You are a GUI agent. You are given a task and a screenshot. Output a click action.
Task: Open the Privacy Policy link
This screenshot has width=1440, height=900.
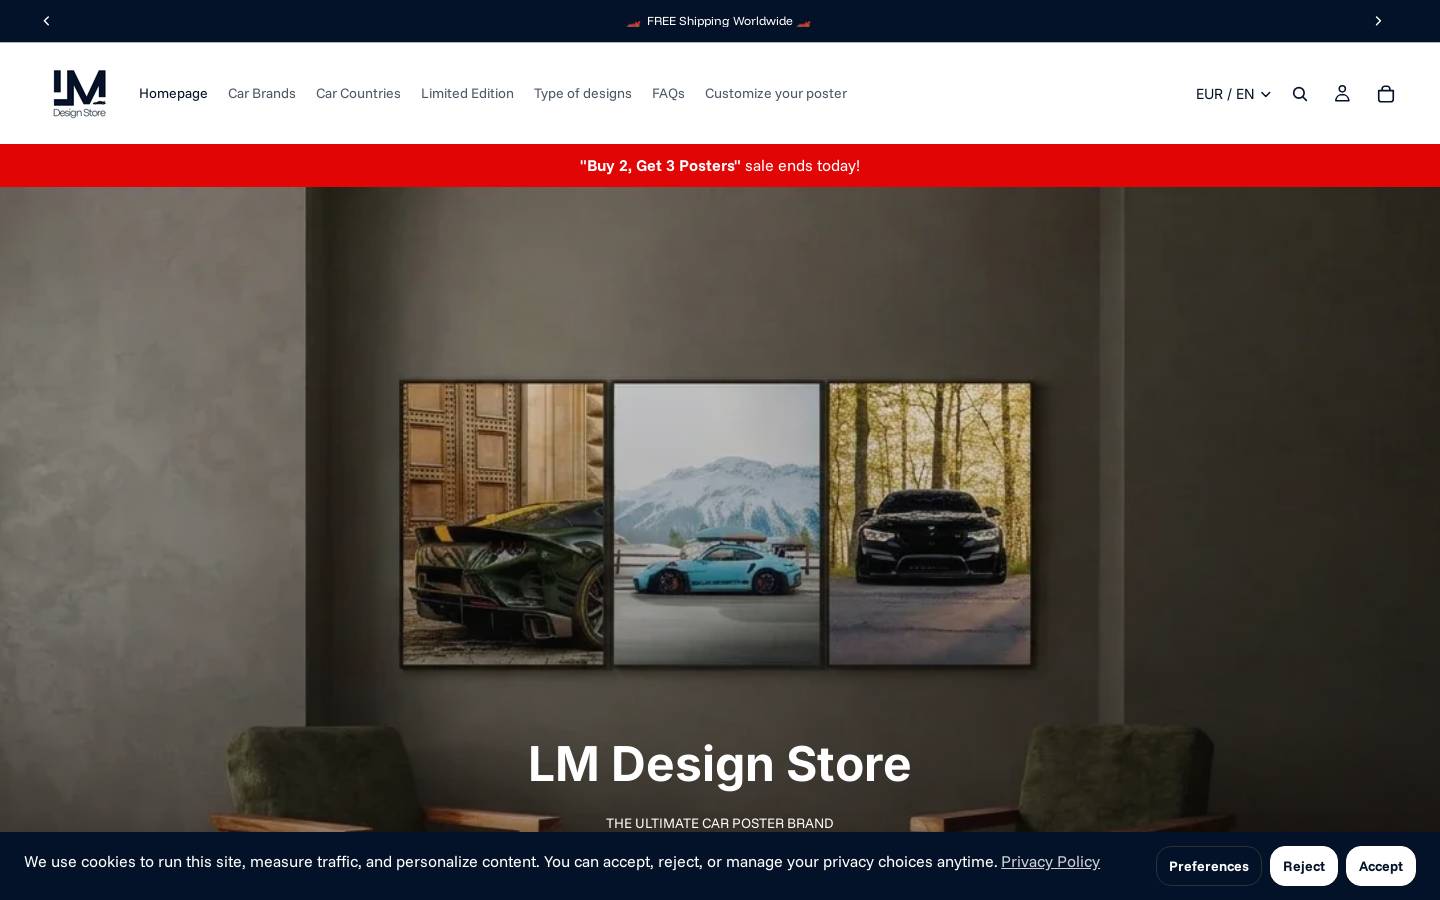point(1050,862)
